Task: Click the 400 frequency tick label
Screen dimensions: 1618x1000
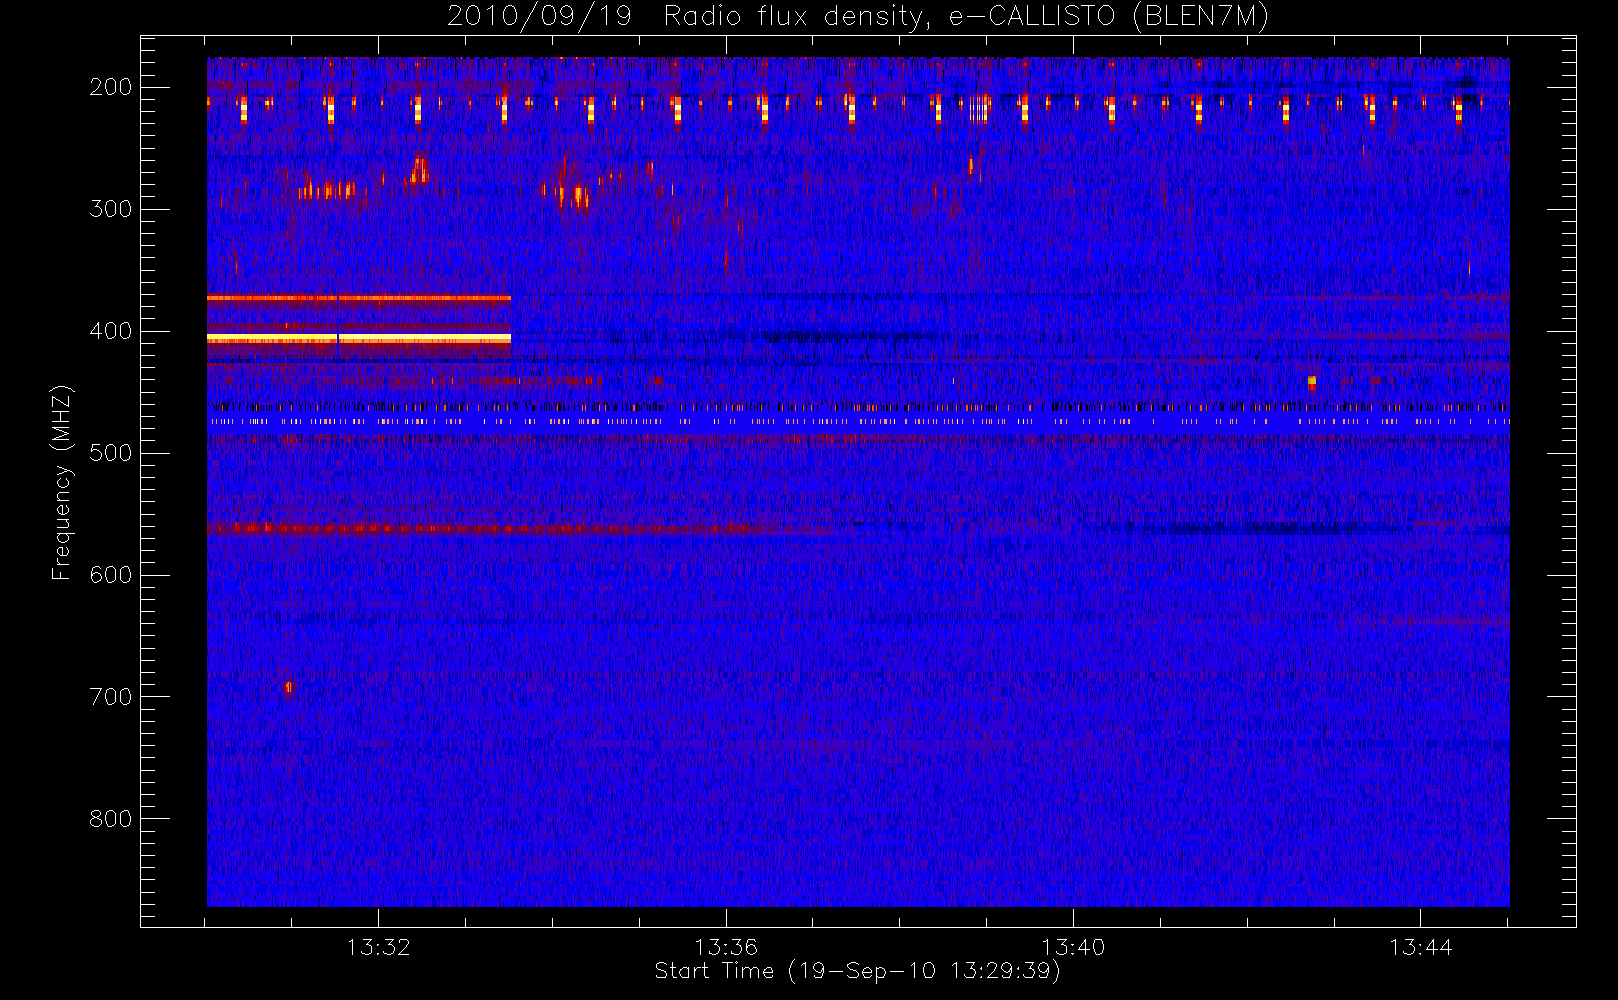Action: tap(110, 331)
